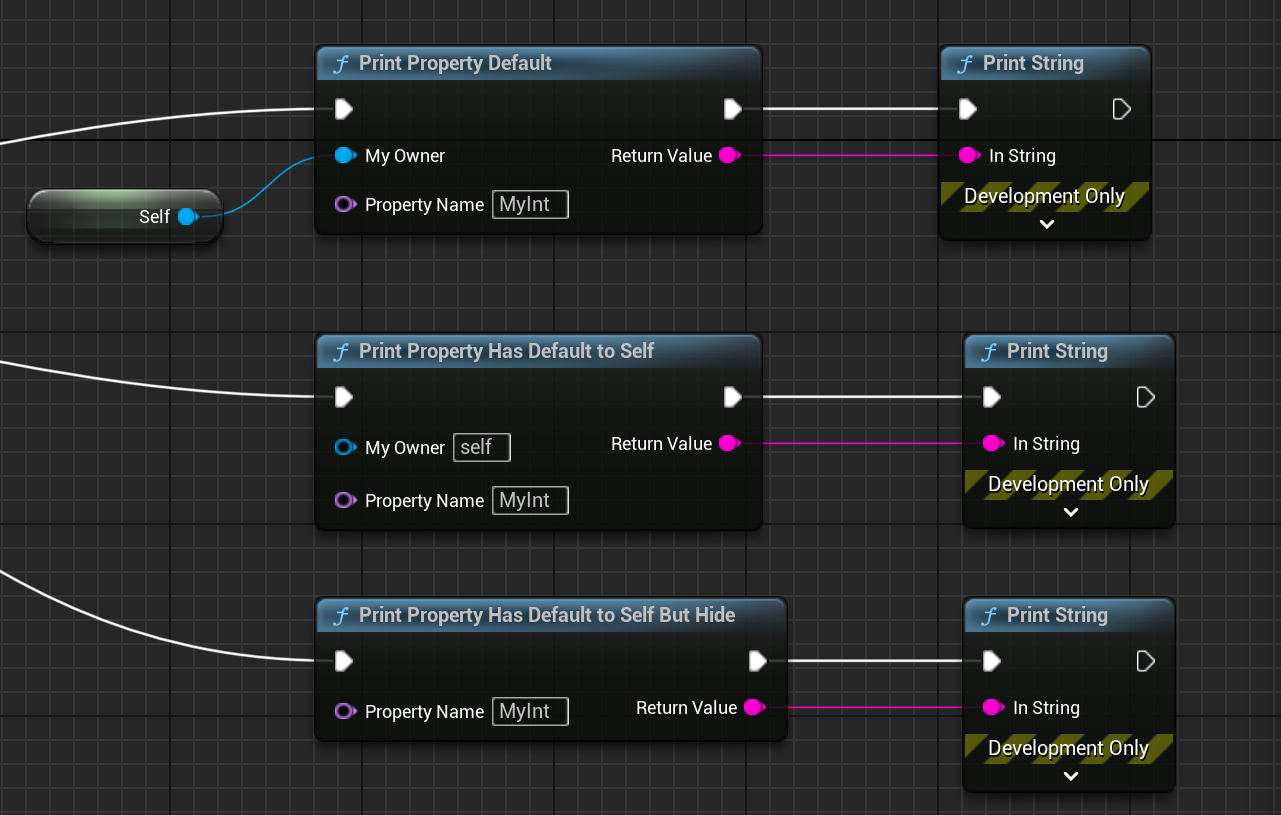This screenshot has width=1281, height=815.
Task: Click exec input pin of bottom Print String
Action: click(x=991, y=661)
